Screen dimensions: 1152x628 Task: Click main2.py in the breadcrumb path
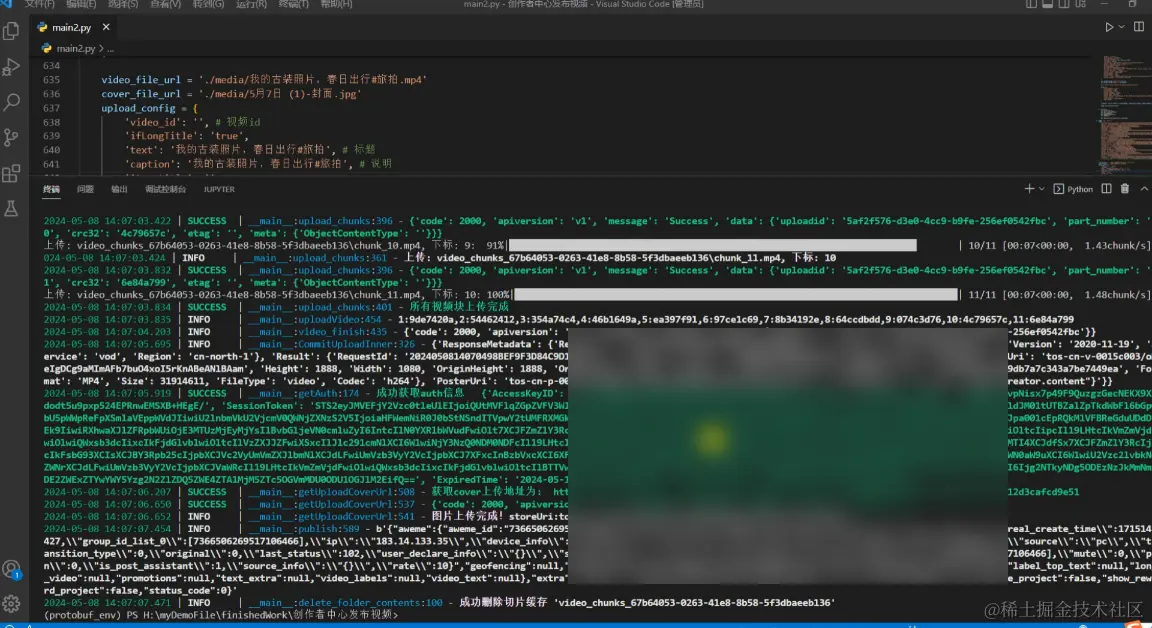click(x=75, y=48)
